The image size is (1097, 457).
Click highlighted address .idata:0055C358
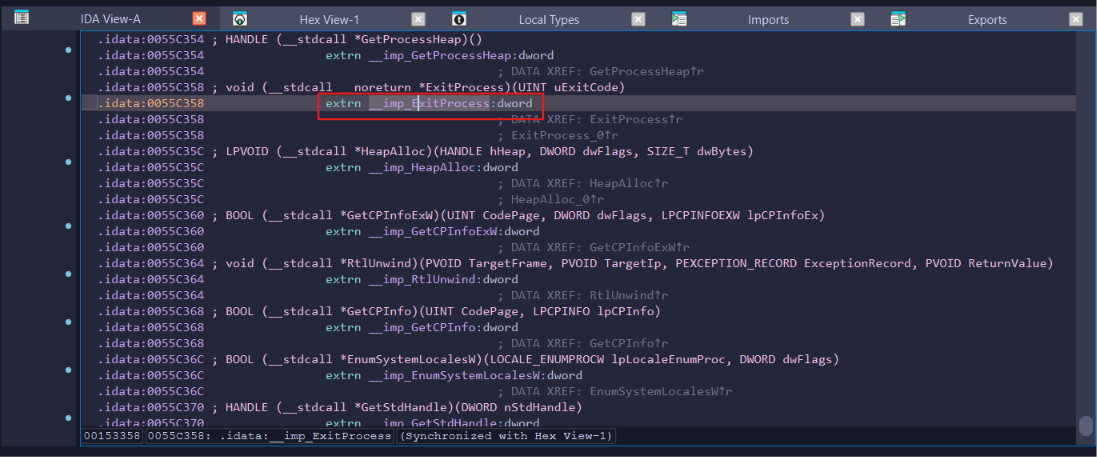pos(150,104)
